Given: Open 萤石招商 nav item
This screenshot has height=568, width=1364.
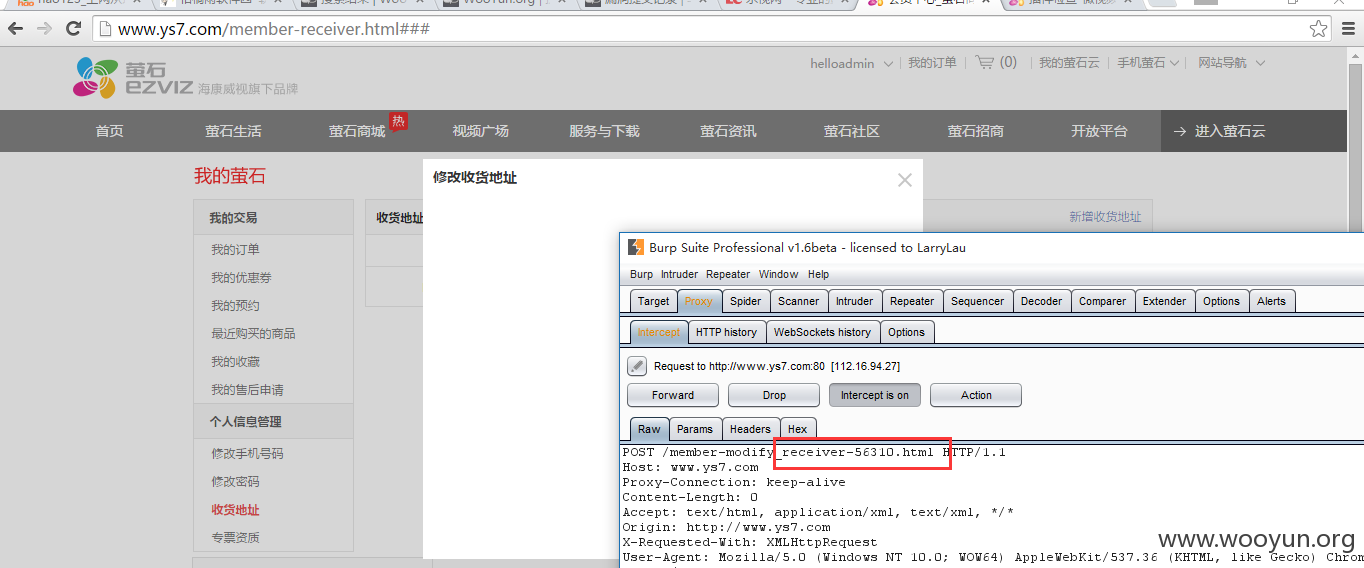Looking at the screenshot, I should [976, 131].
